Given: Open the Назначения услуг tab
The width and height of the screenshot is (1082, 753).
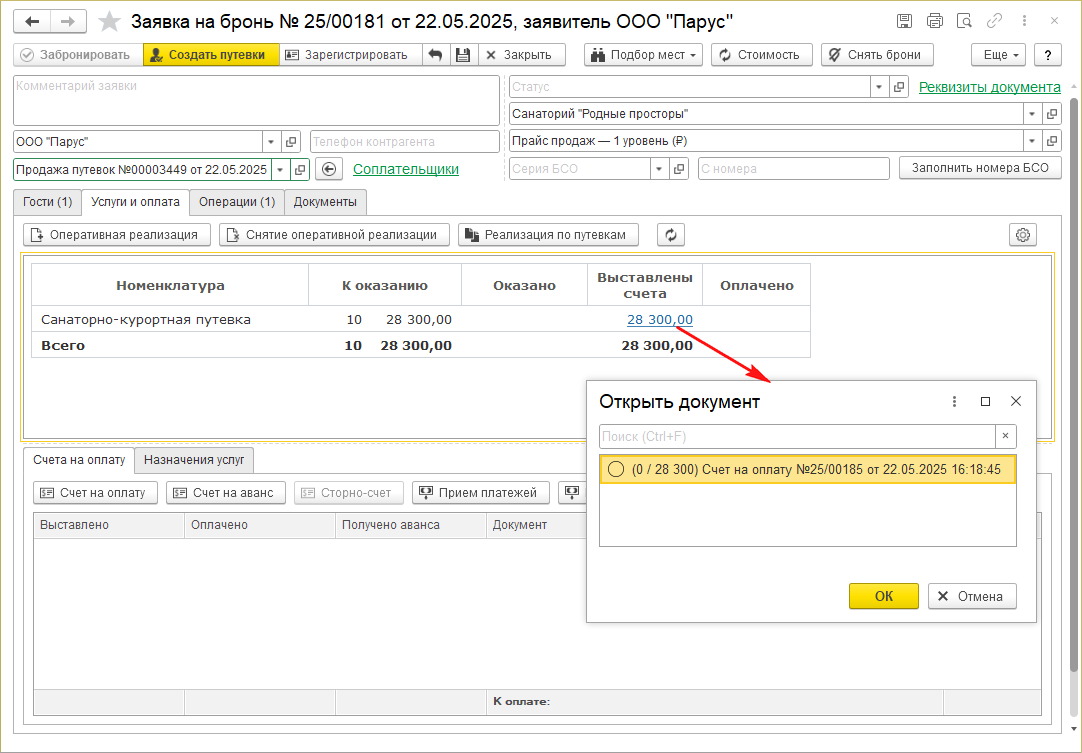Looking at the screenshot, I should coord(195,460).
